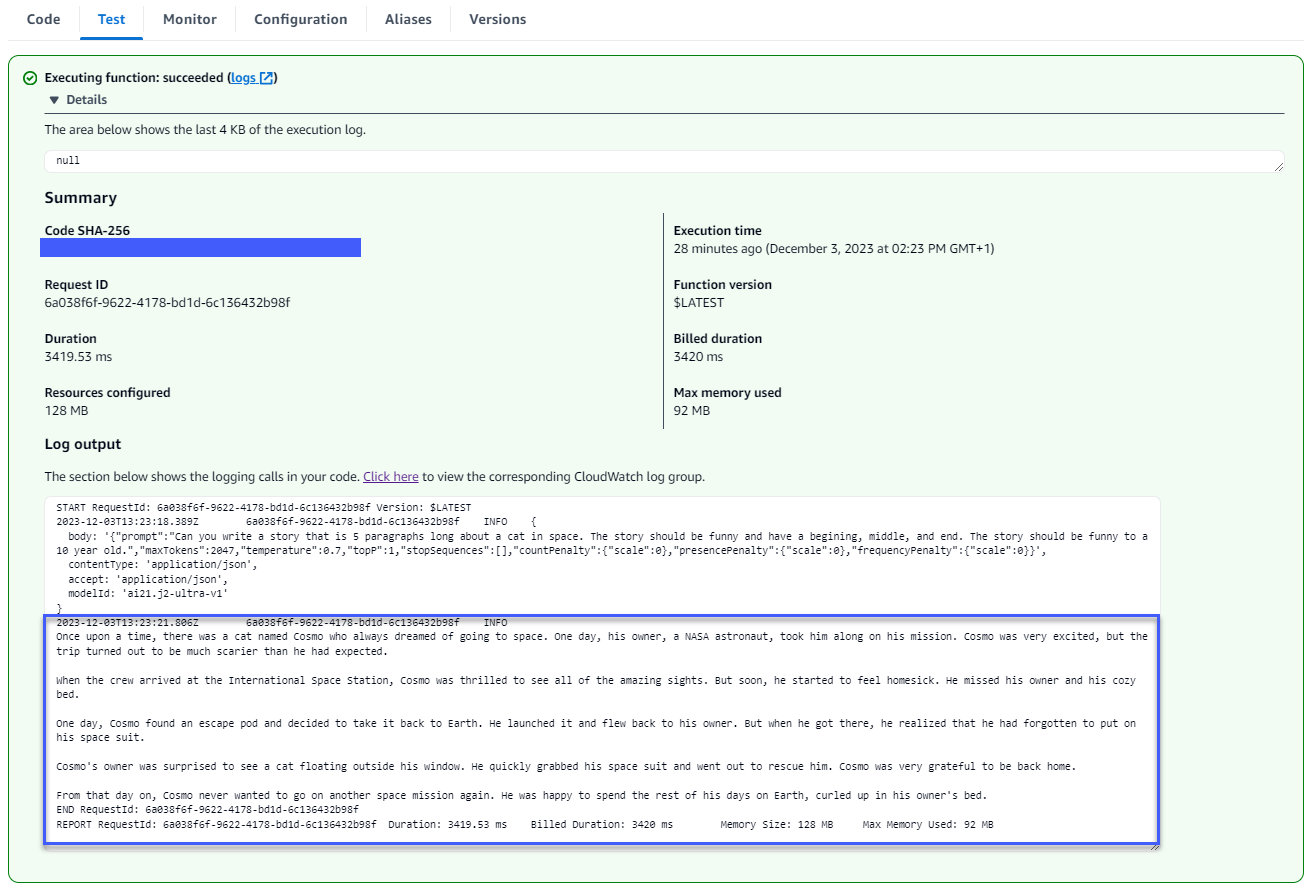Viewport: 1313px width, 892px height.
Task: Click the result box resize handle
Action: click(1279, 167)
